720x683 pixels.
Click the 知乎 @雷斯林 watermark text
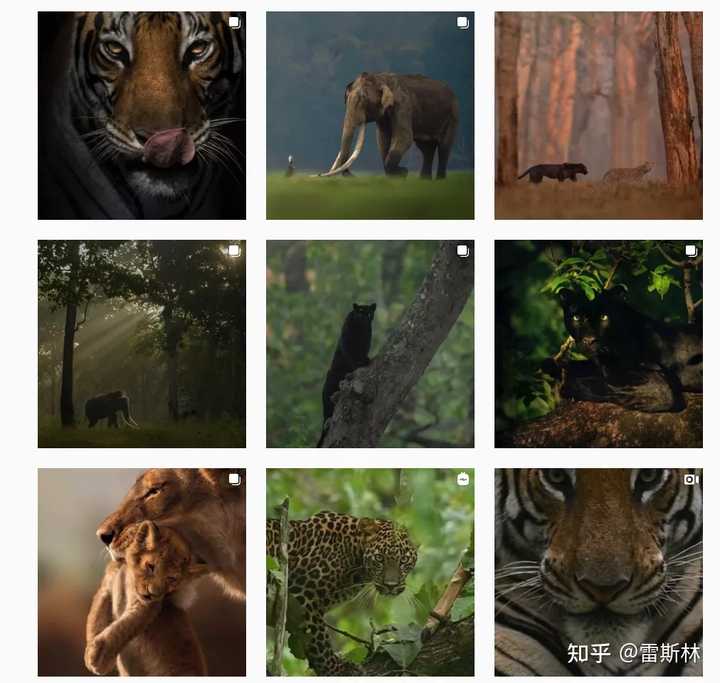pos(633,653)
